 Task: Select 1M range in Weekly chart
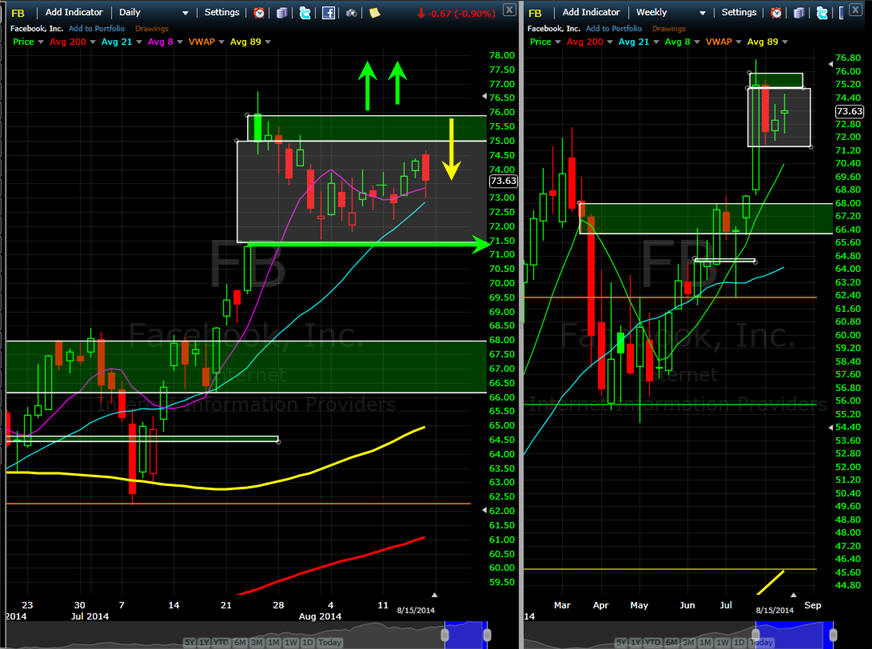pos(705,642)
